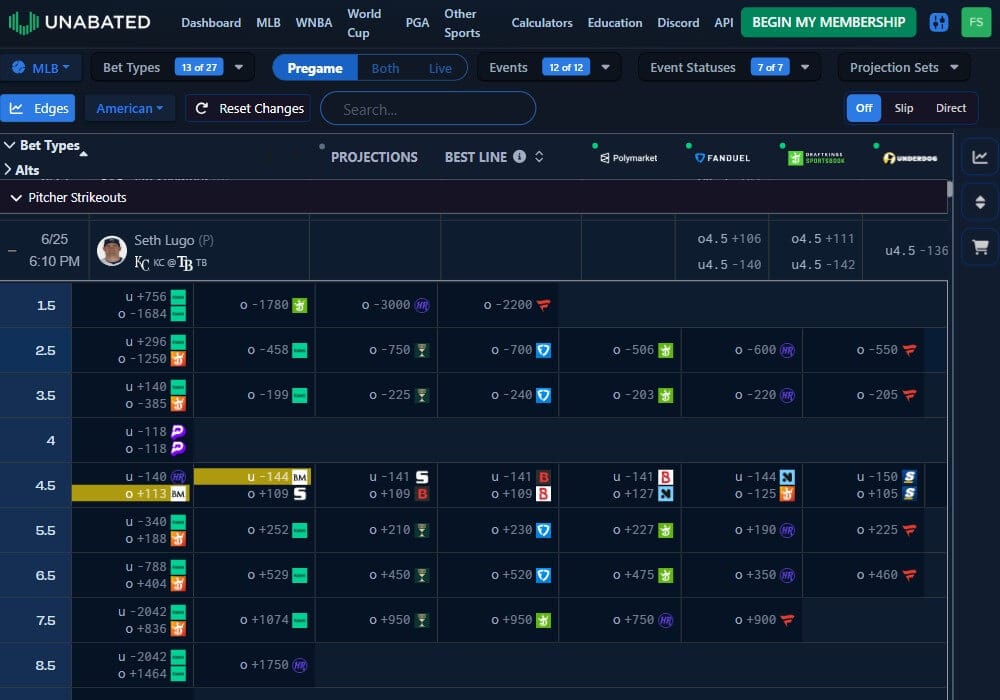Click Reset Changes button

249,108
